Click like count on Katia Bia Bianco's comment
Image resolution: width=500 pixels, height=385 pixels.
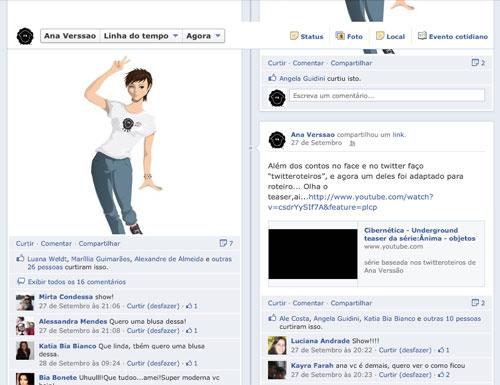tap(192, 363)
